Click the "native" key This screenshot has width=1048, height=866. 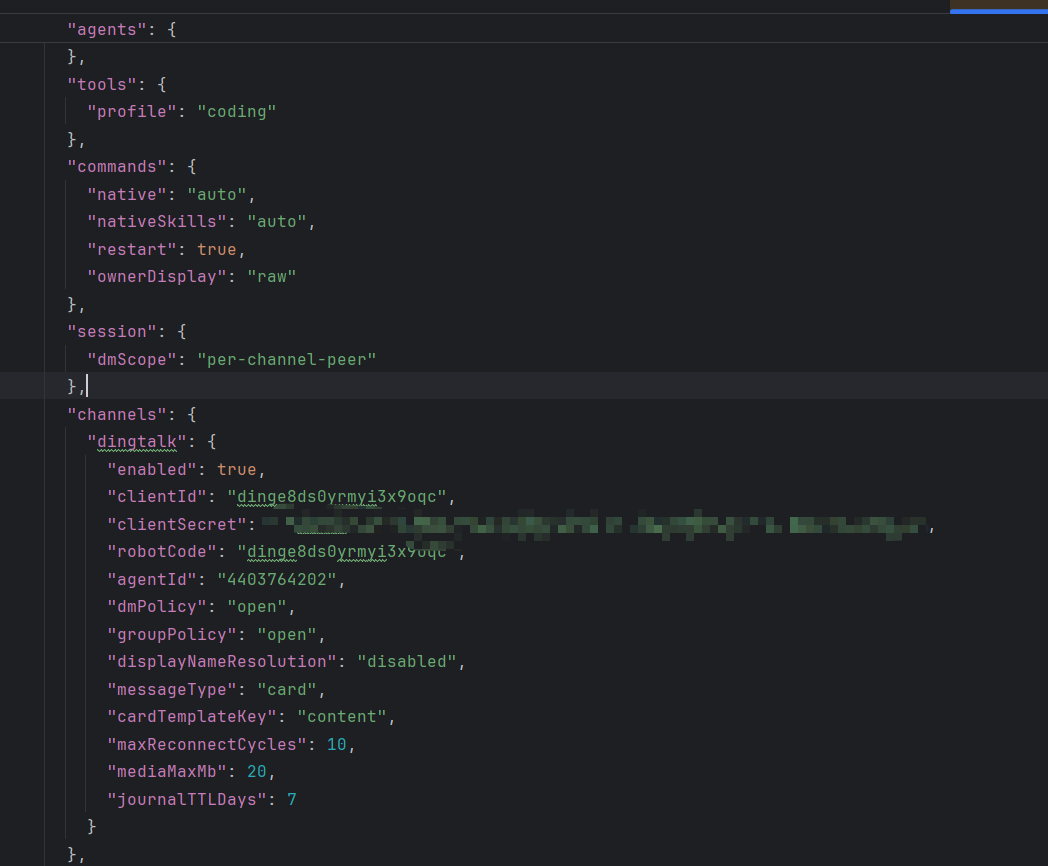127,194
